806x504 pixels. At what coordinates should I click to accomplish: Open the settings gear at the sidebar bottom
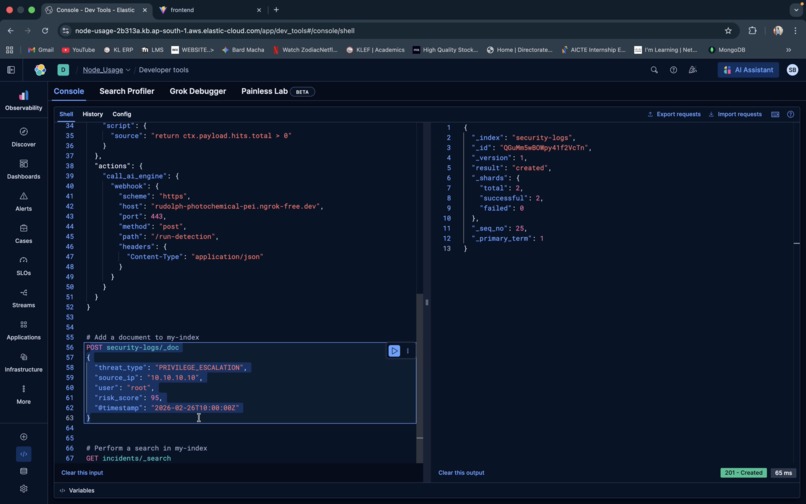click(24, 489)
